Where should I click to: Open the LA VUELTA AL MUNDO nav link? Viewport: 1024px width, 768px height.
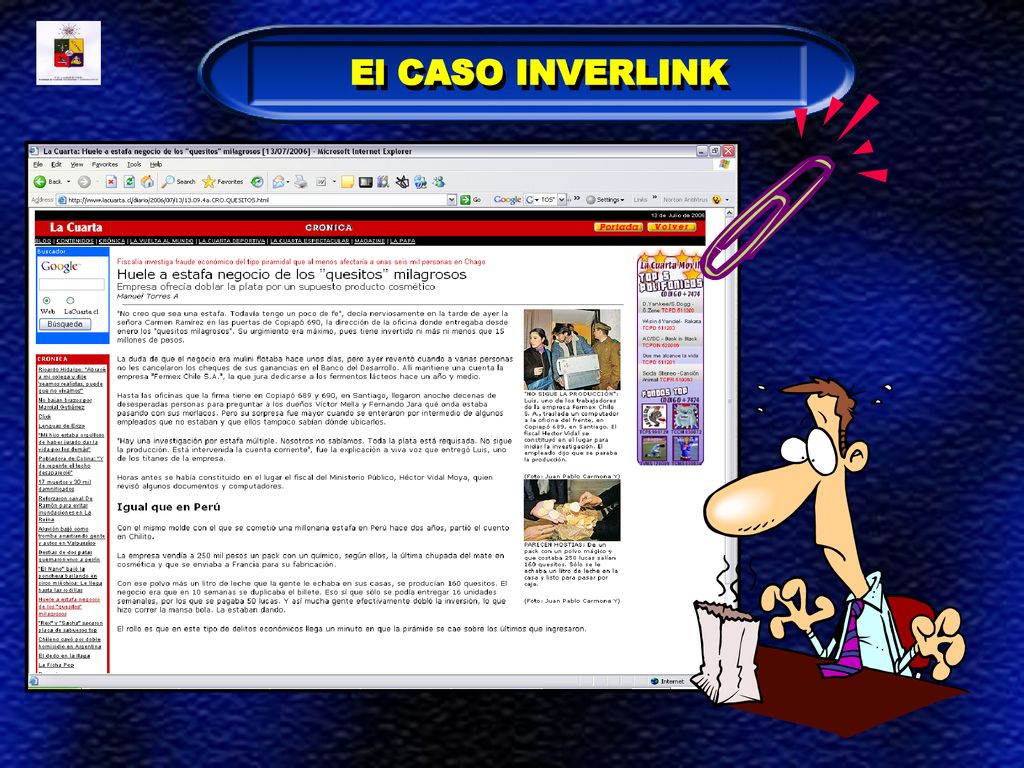pyautogui.click(x=161, y=241)
